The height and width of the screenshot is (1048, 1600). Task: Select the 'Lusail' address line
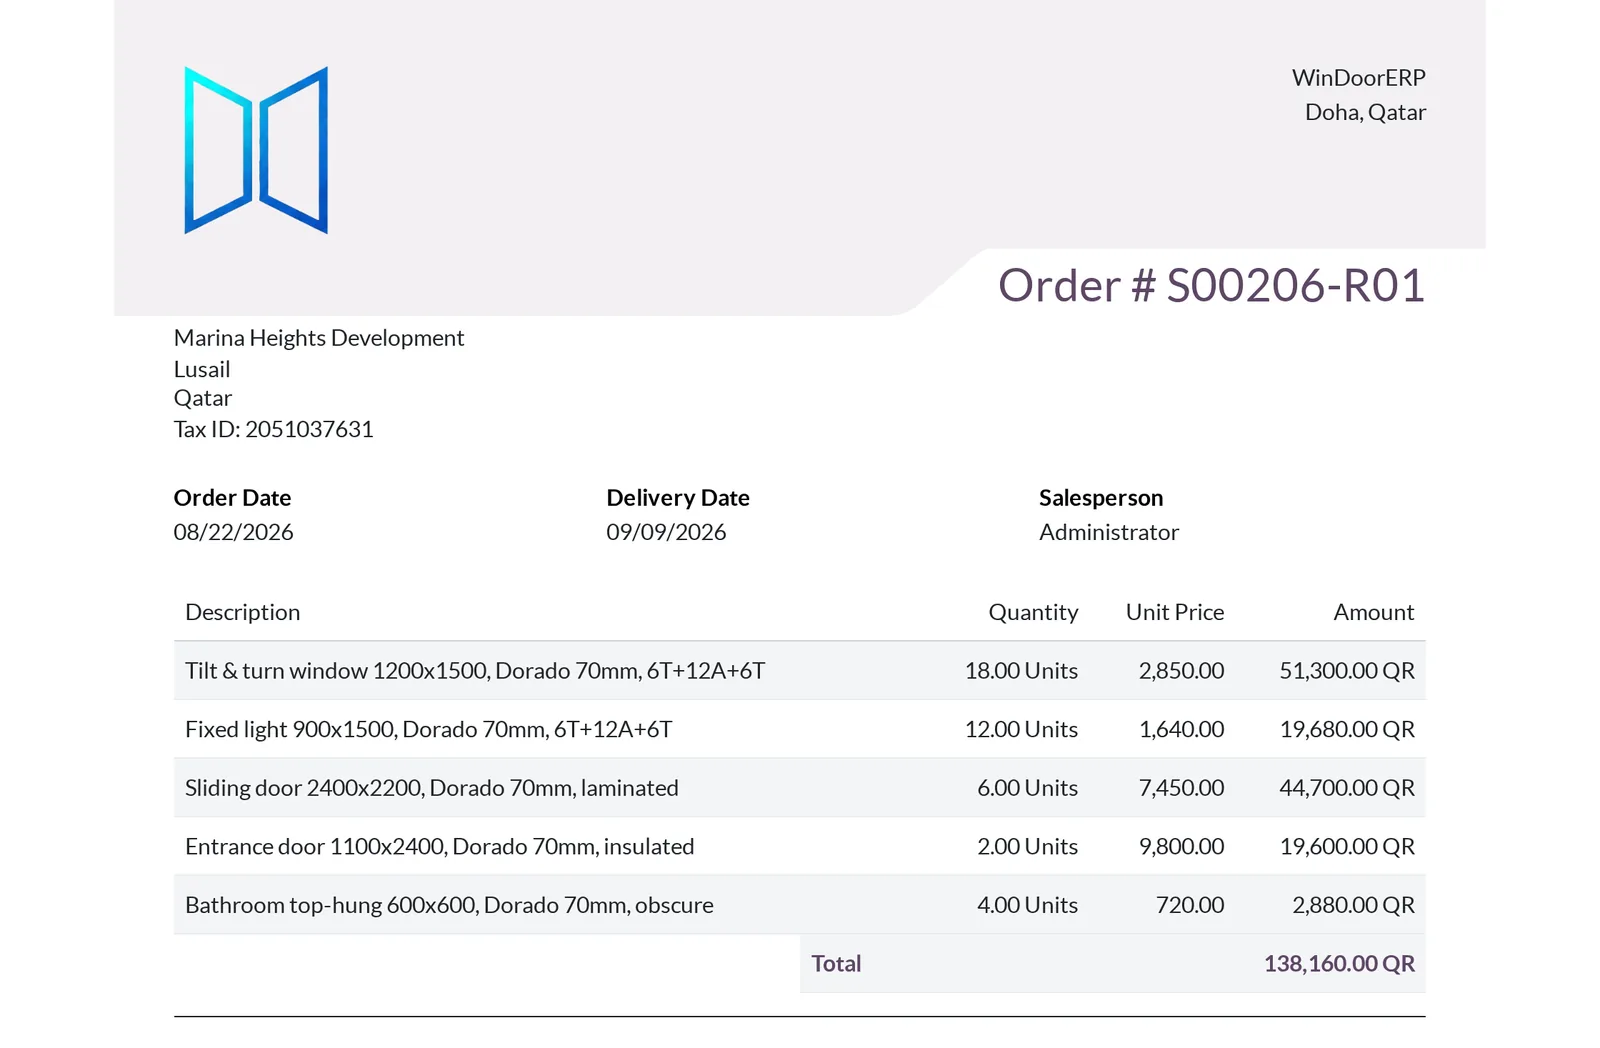[202, 369]
